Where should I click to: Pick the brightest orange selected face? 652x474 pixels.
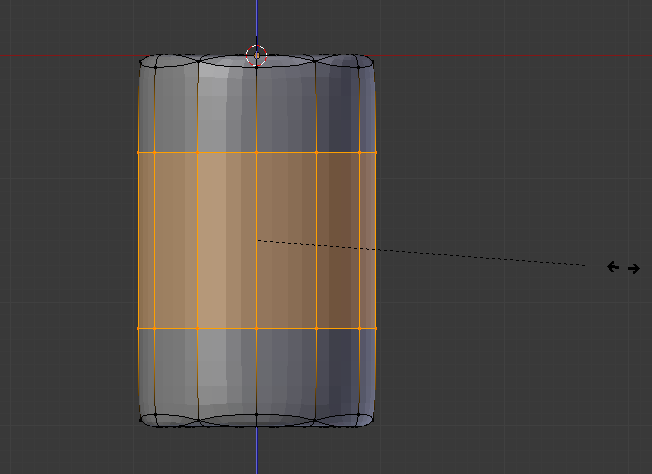[212, 240]
